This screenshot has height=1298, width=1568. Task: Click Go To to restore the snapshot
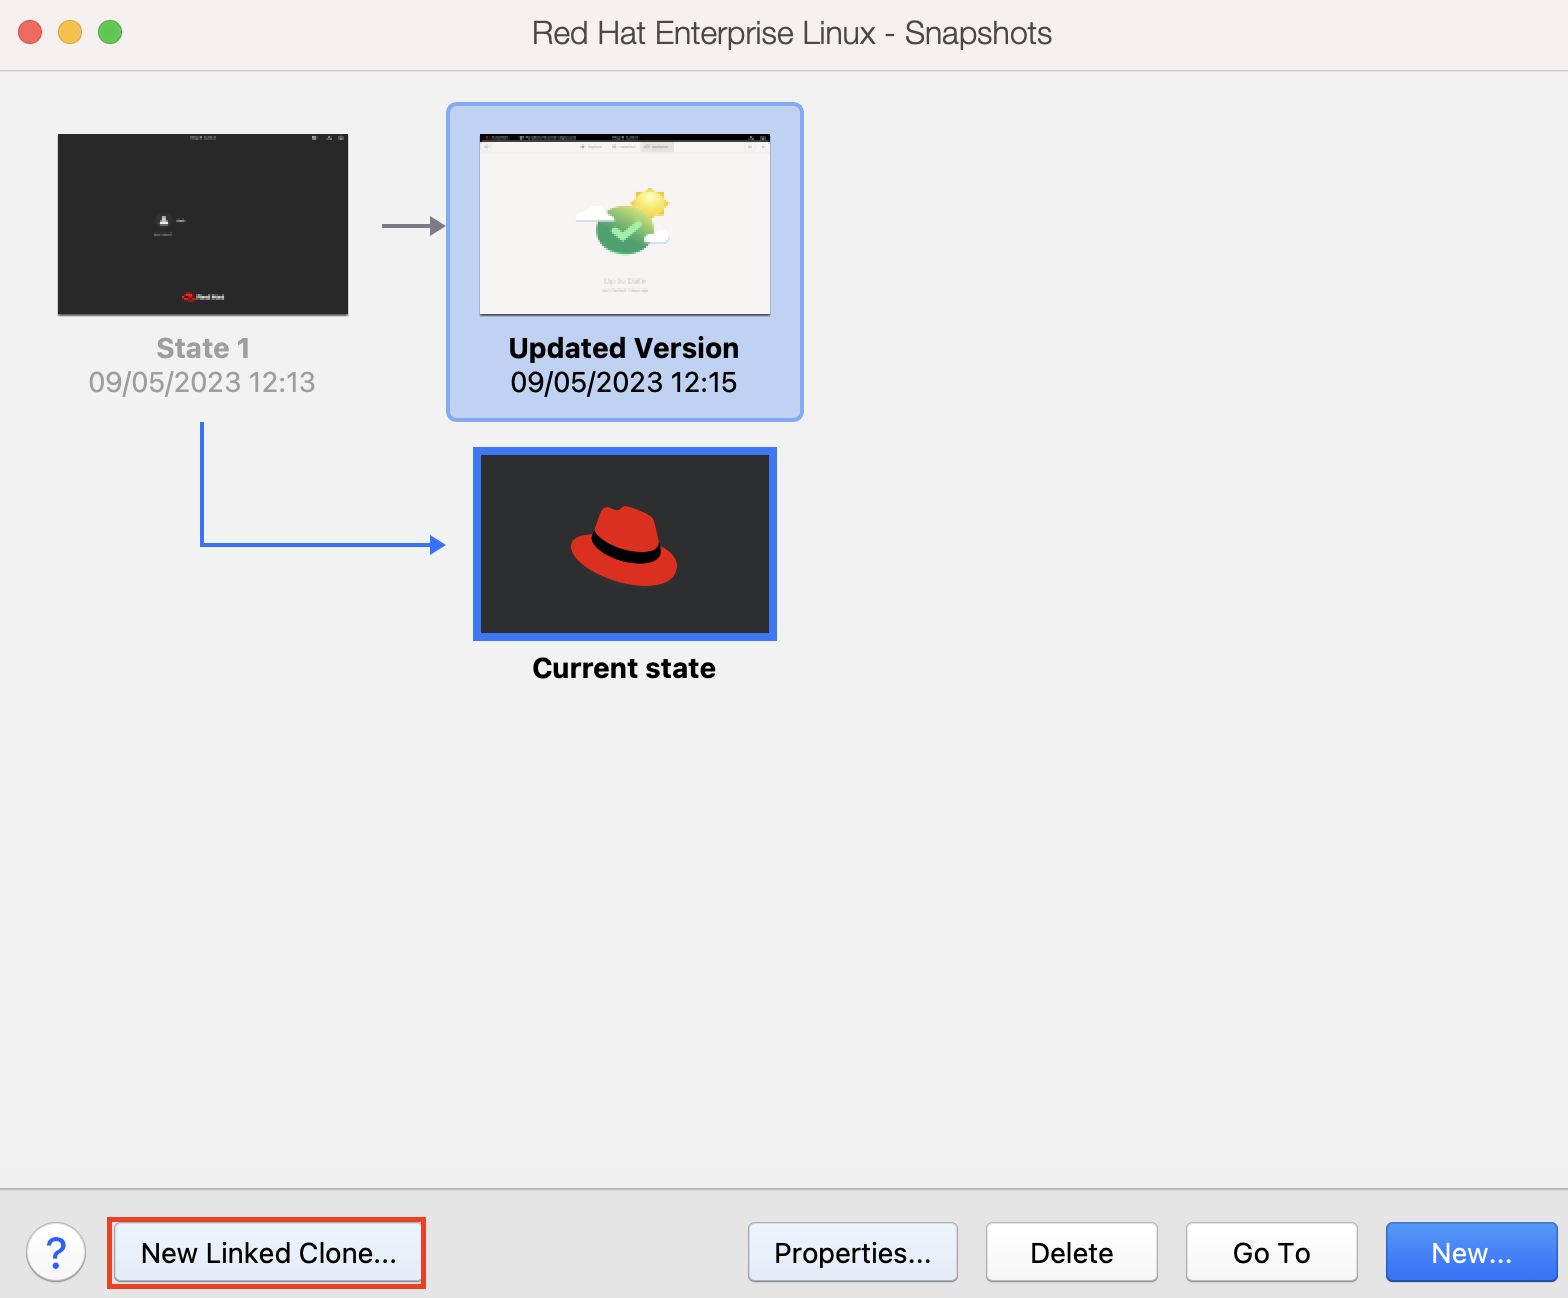(x=1271, y=1253)
